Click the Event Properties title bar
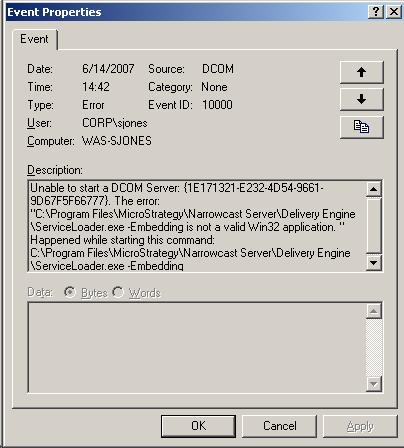The width and height of the screenshot is (404, 448). 187,12
